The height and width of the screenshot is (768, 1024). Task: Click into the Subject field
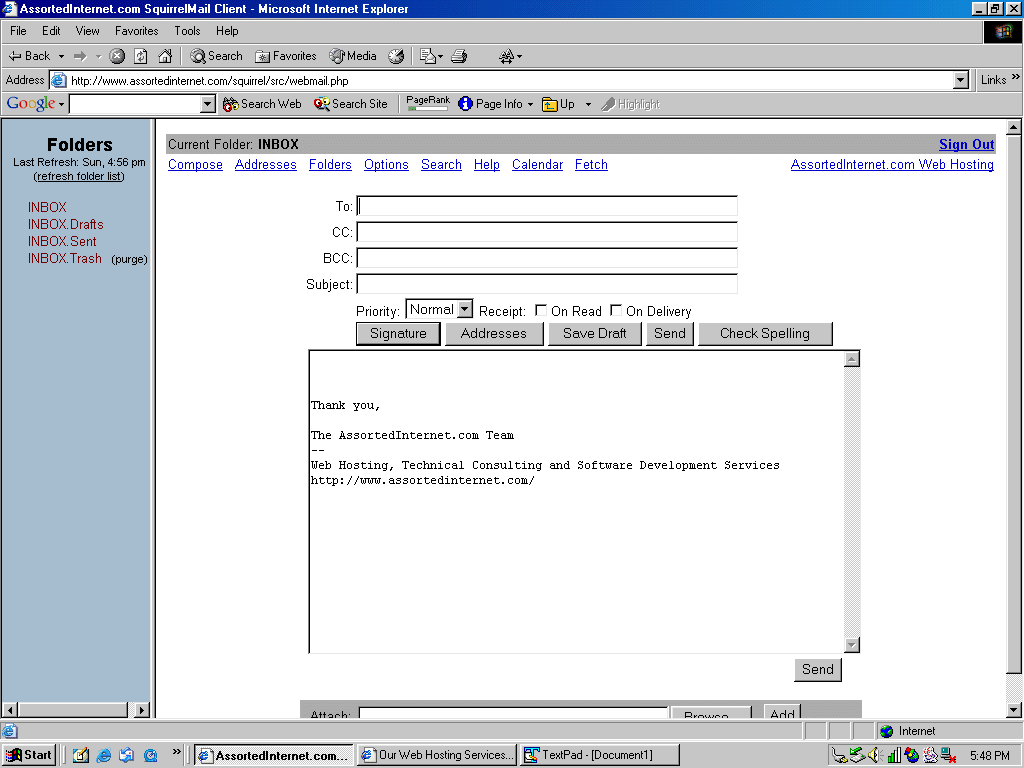[x=547, y=284]
